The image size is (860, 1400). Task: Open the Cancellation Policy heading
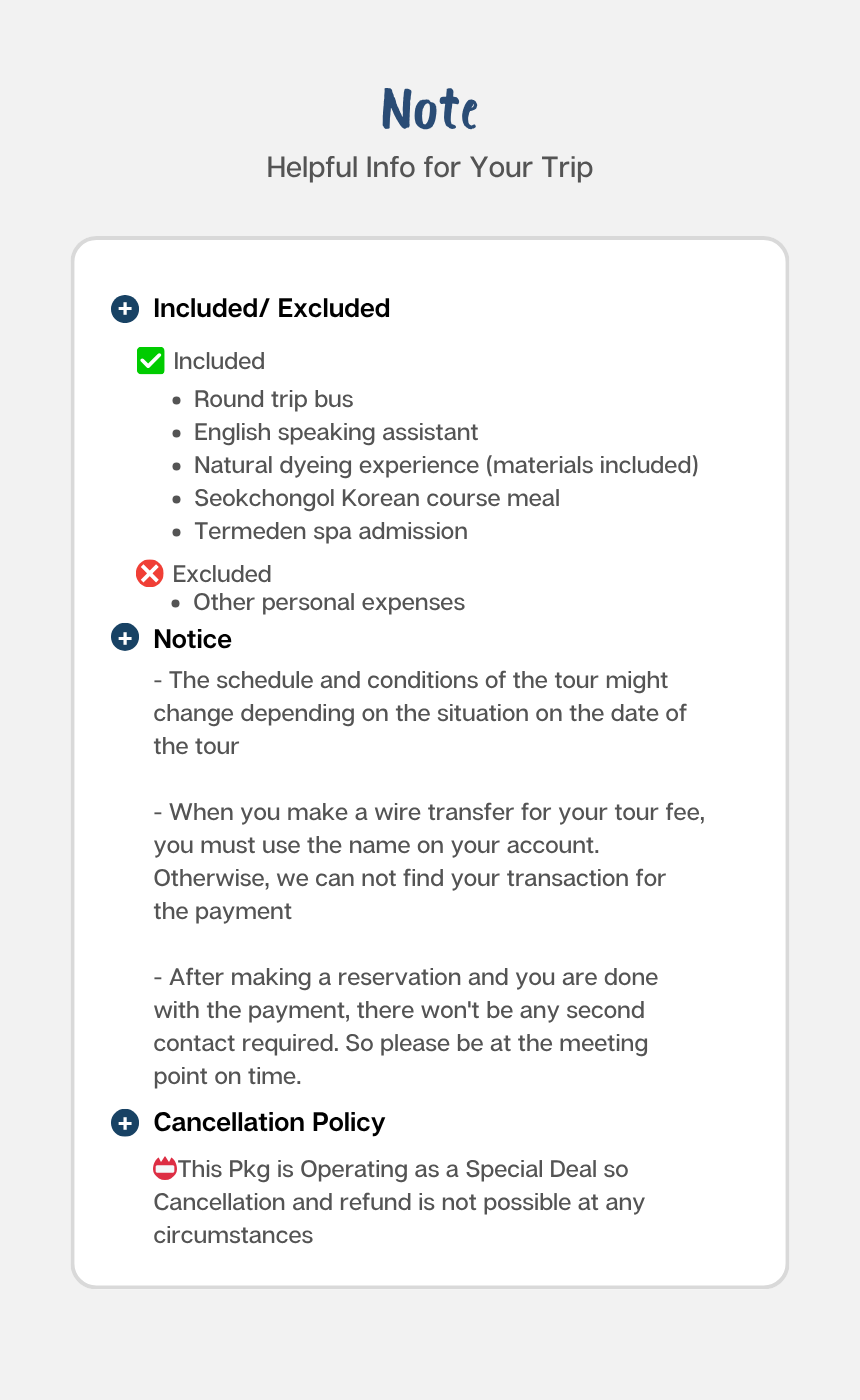pos(269,1122)
